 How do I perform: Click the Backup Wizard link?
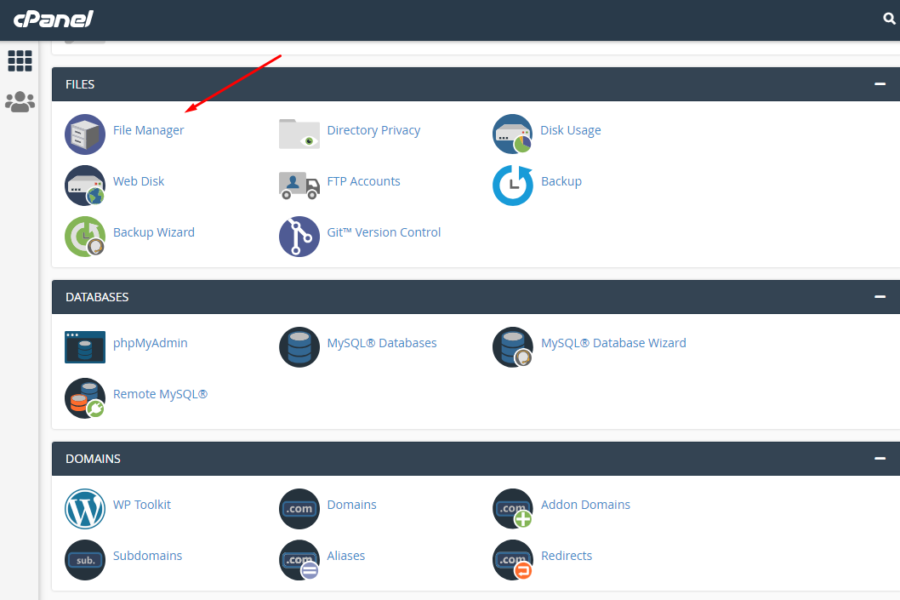[154, 233]
